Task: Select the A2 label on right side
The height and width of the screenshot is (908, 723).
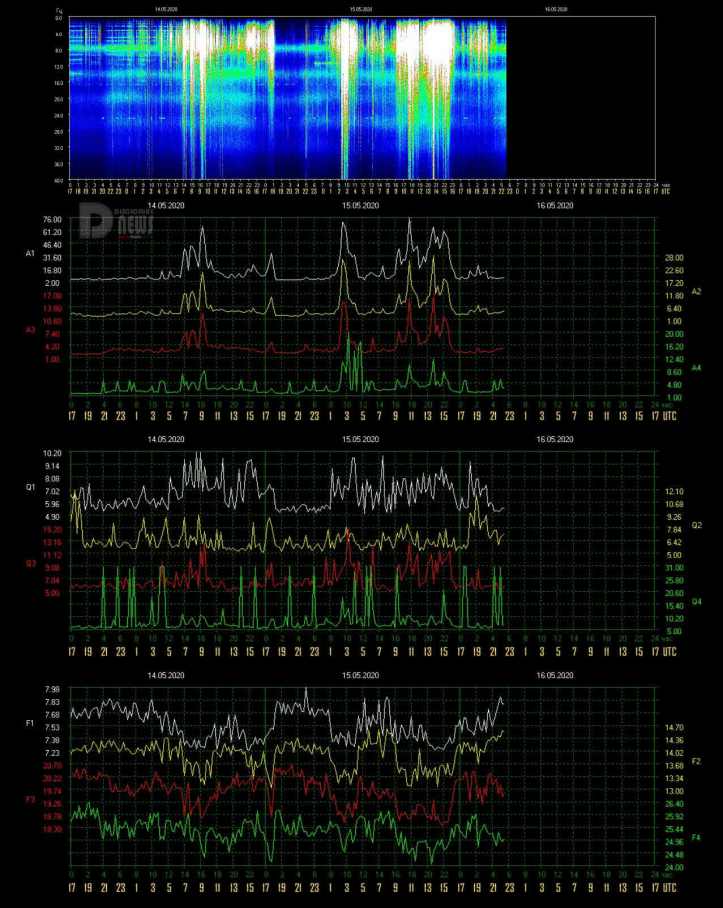Action: (x=697, y=290)
